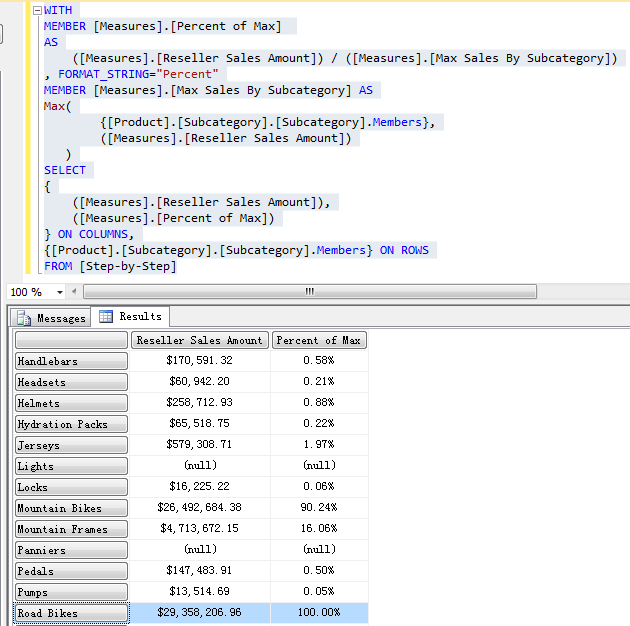Viewport: 630px width, 626px height.
Task: Click the 1.97% cell for Jerseys
Action: pos(319,444)
